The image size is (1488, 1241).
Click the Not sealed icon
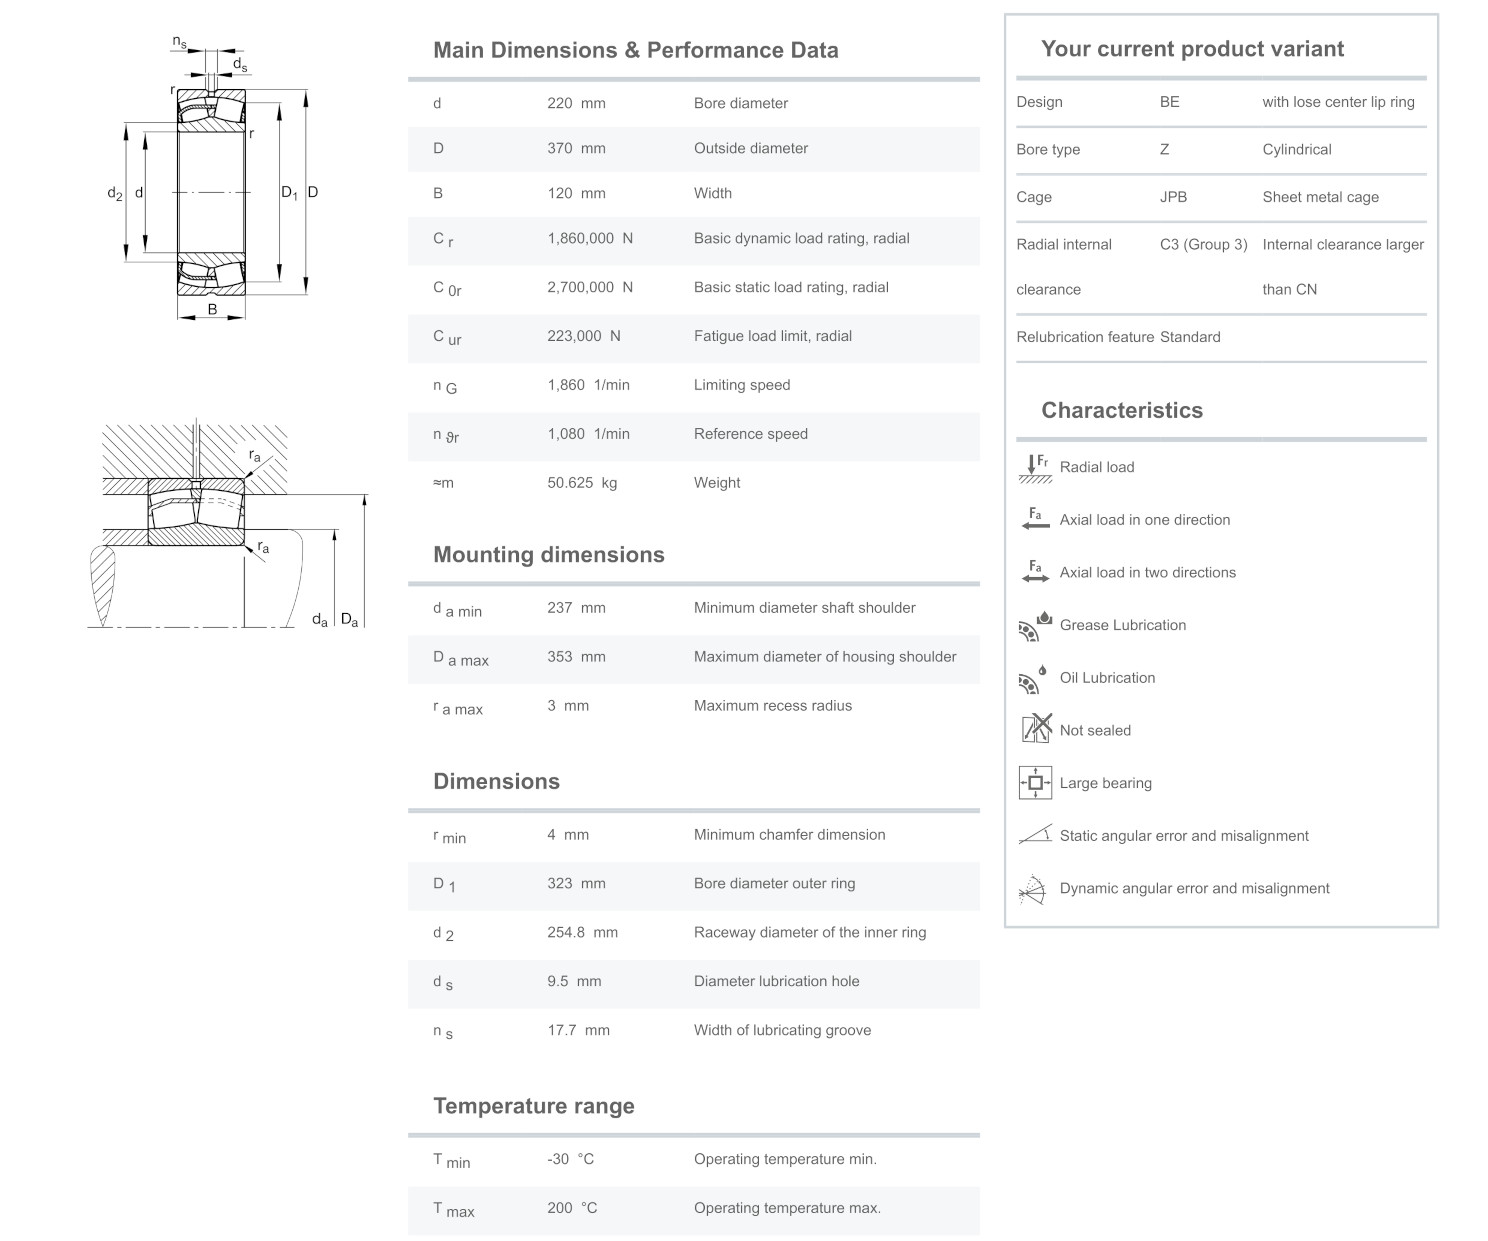pos(1035,729)
